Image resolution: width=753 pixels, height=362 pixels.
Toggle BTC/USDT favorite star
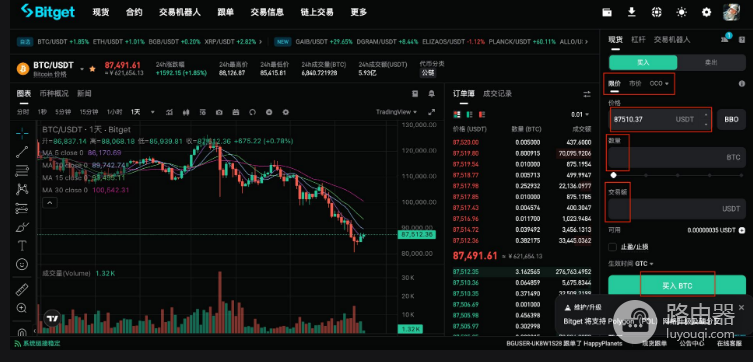point(92,69)
